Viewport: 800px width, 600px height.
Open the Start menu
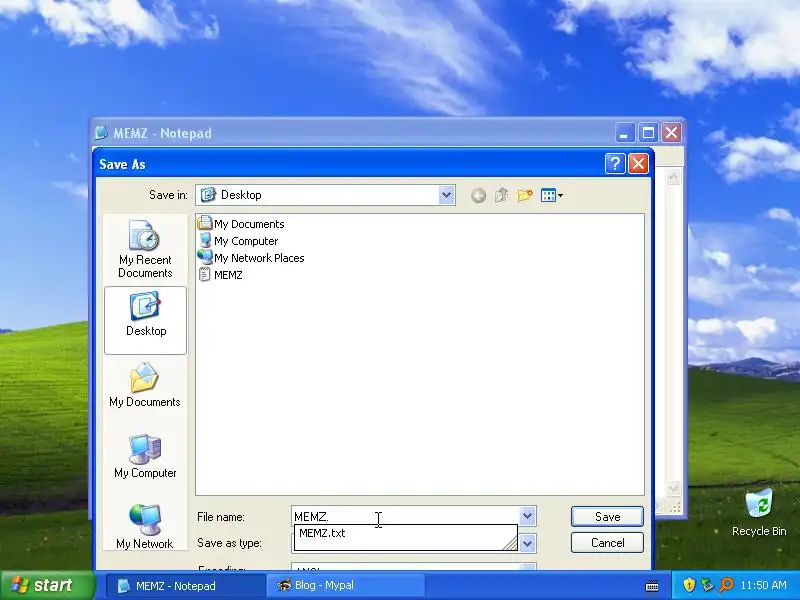pyautogui.click(x=47, y=585)
